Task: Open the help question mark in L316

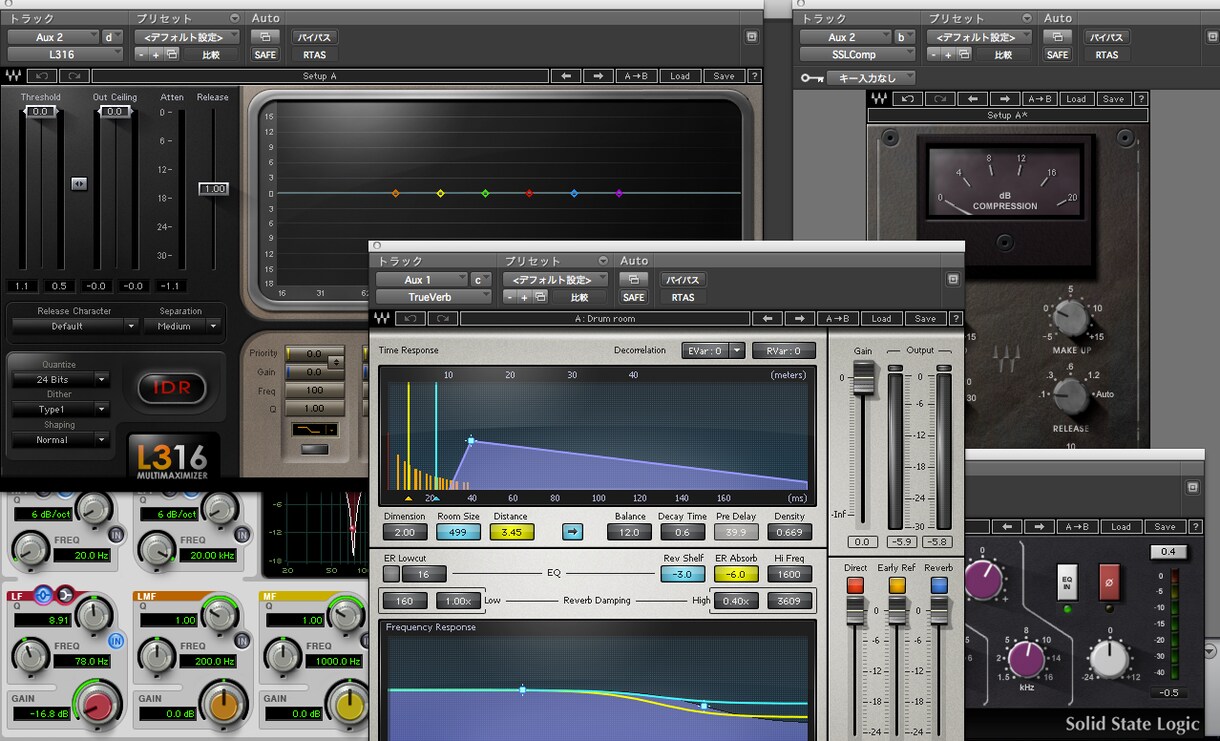Action: tap(754, 76)
